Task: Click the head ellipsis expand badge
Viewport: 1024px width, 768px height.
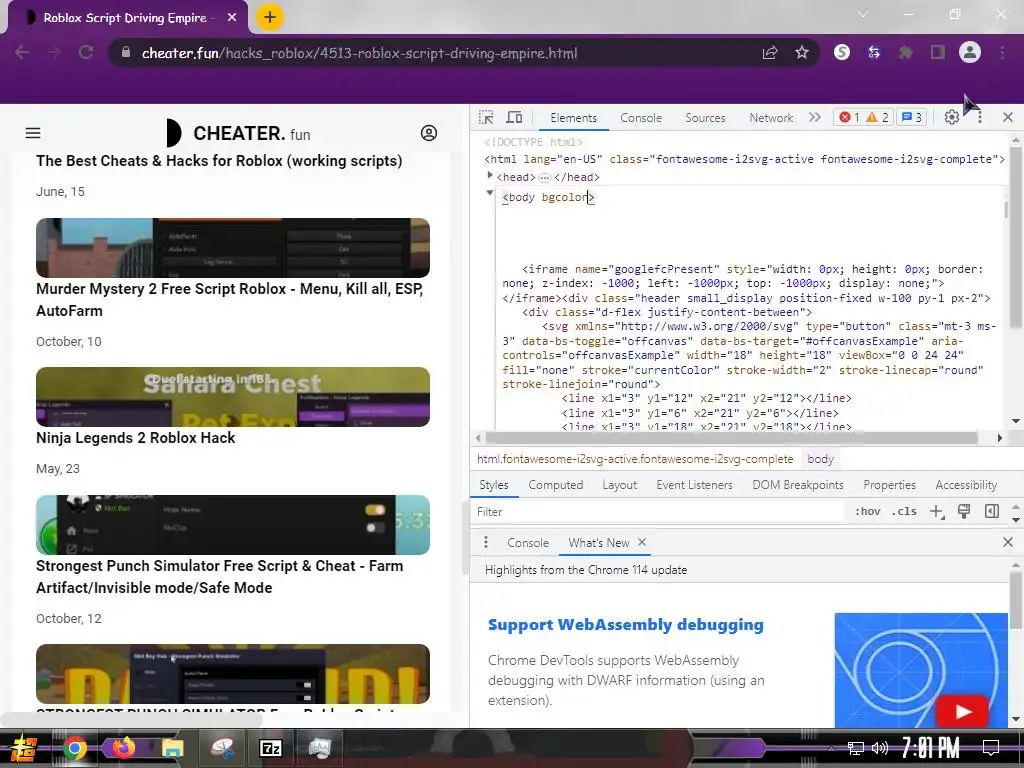Action: coord(545,178)
